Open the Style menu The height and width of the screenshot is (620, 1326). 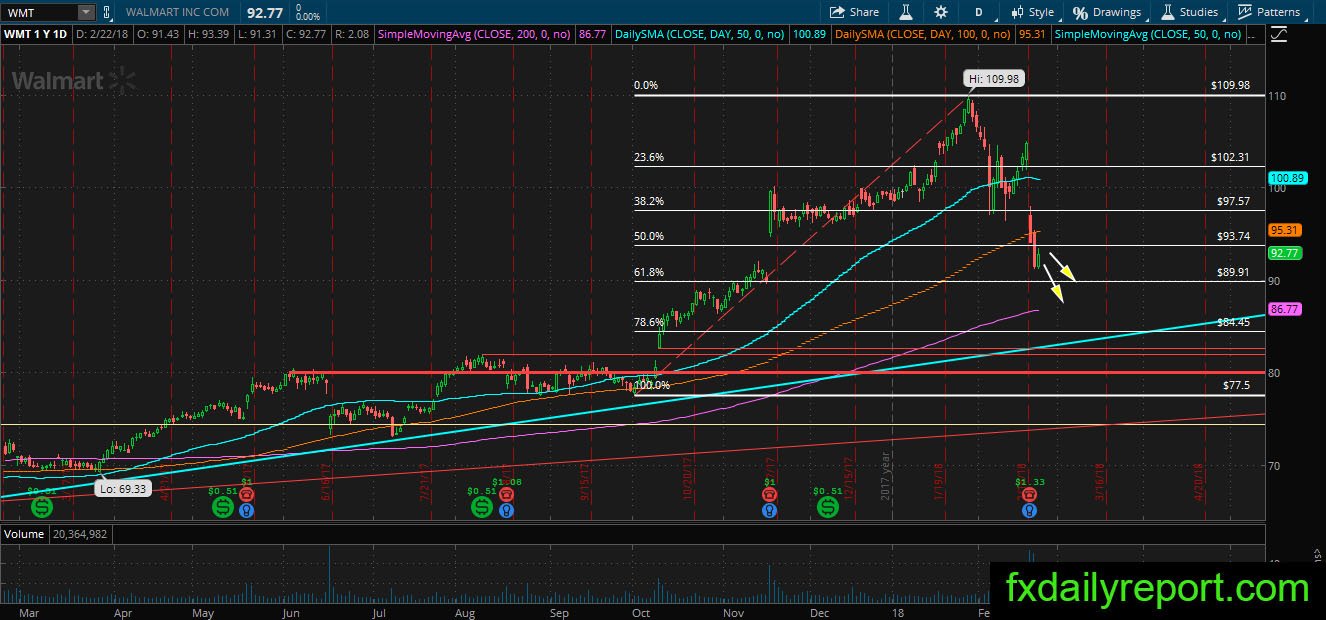1033,12
